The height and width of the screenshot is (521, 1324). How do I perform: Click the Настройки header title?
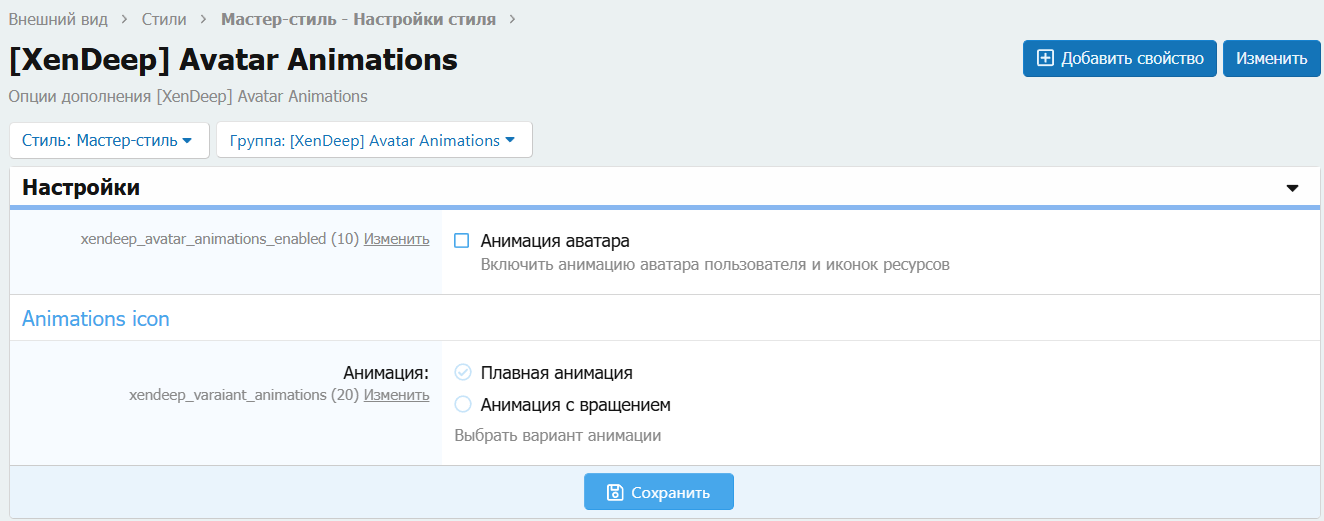81,187
